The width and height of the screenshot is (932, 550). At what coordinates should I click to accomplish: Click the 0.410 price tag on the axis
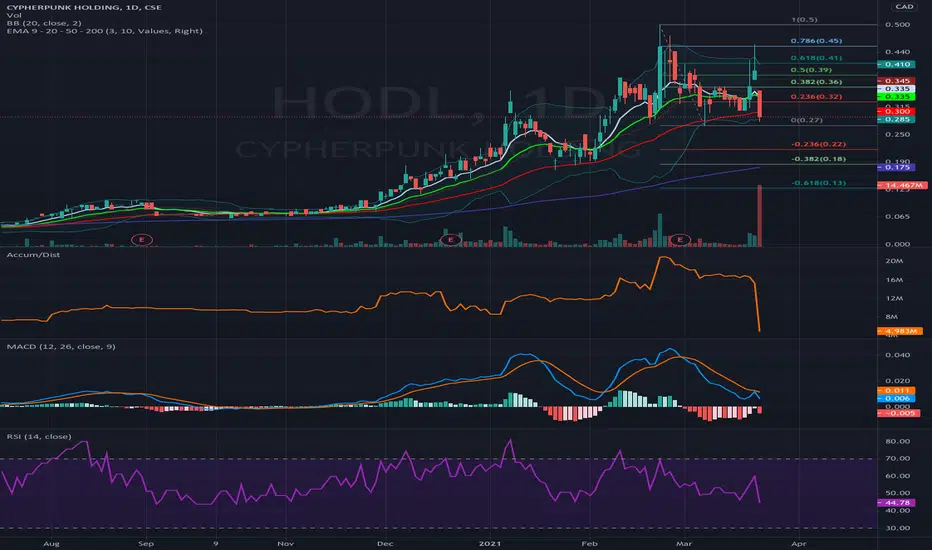[896, 64]
